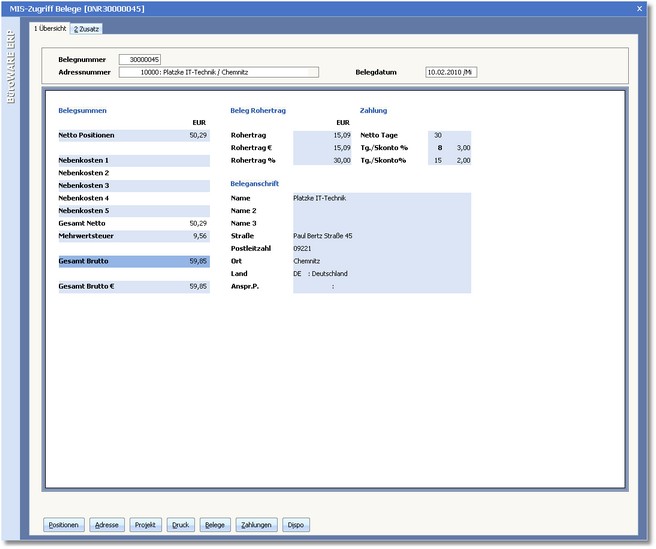
Task: Click the Belegnummer input field
Action: tap(140, 60)
